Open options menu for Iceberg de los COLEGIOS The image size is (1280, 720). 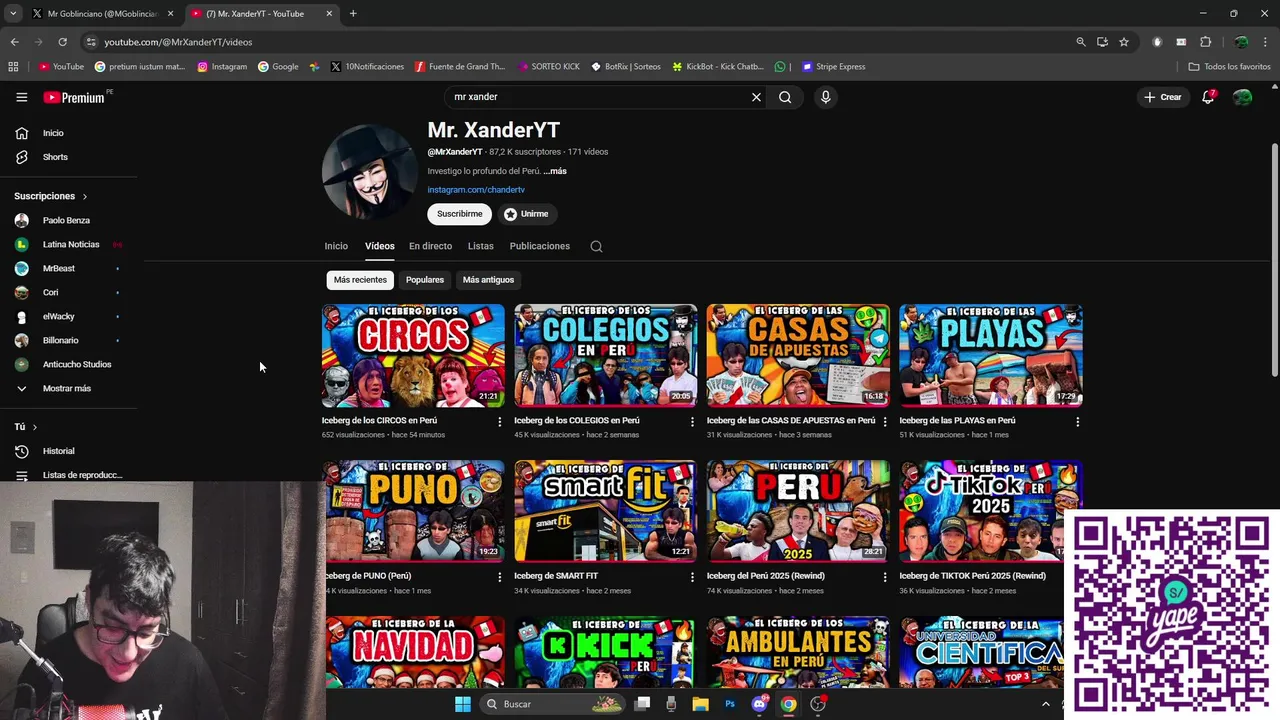click(692, 422)
